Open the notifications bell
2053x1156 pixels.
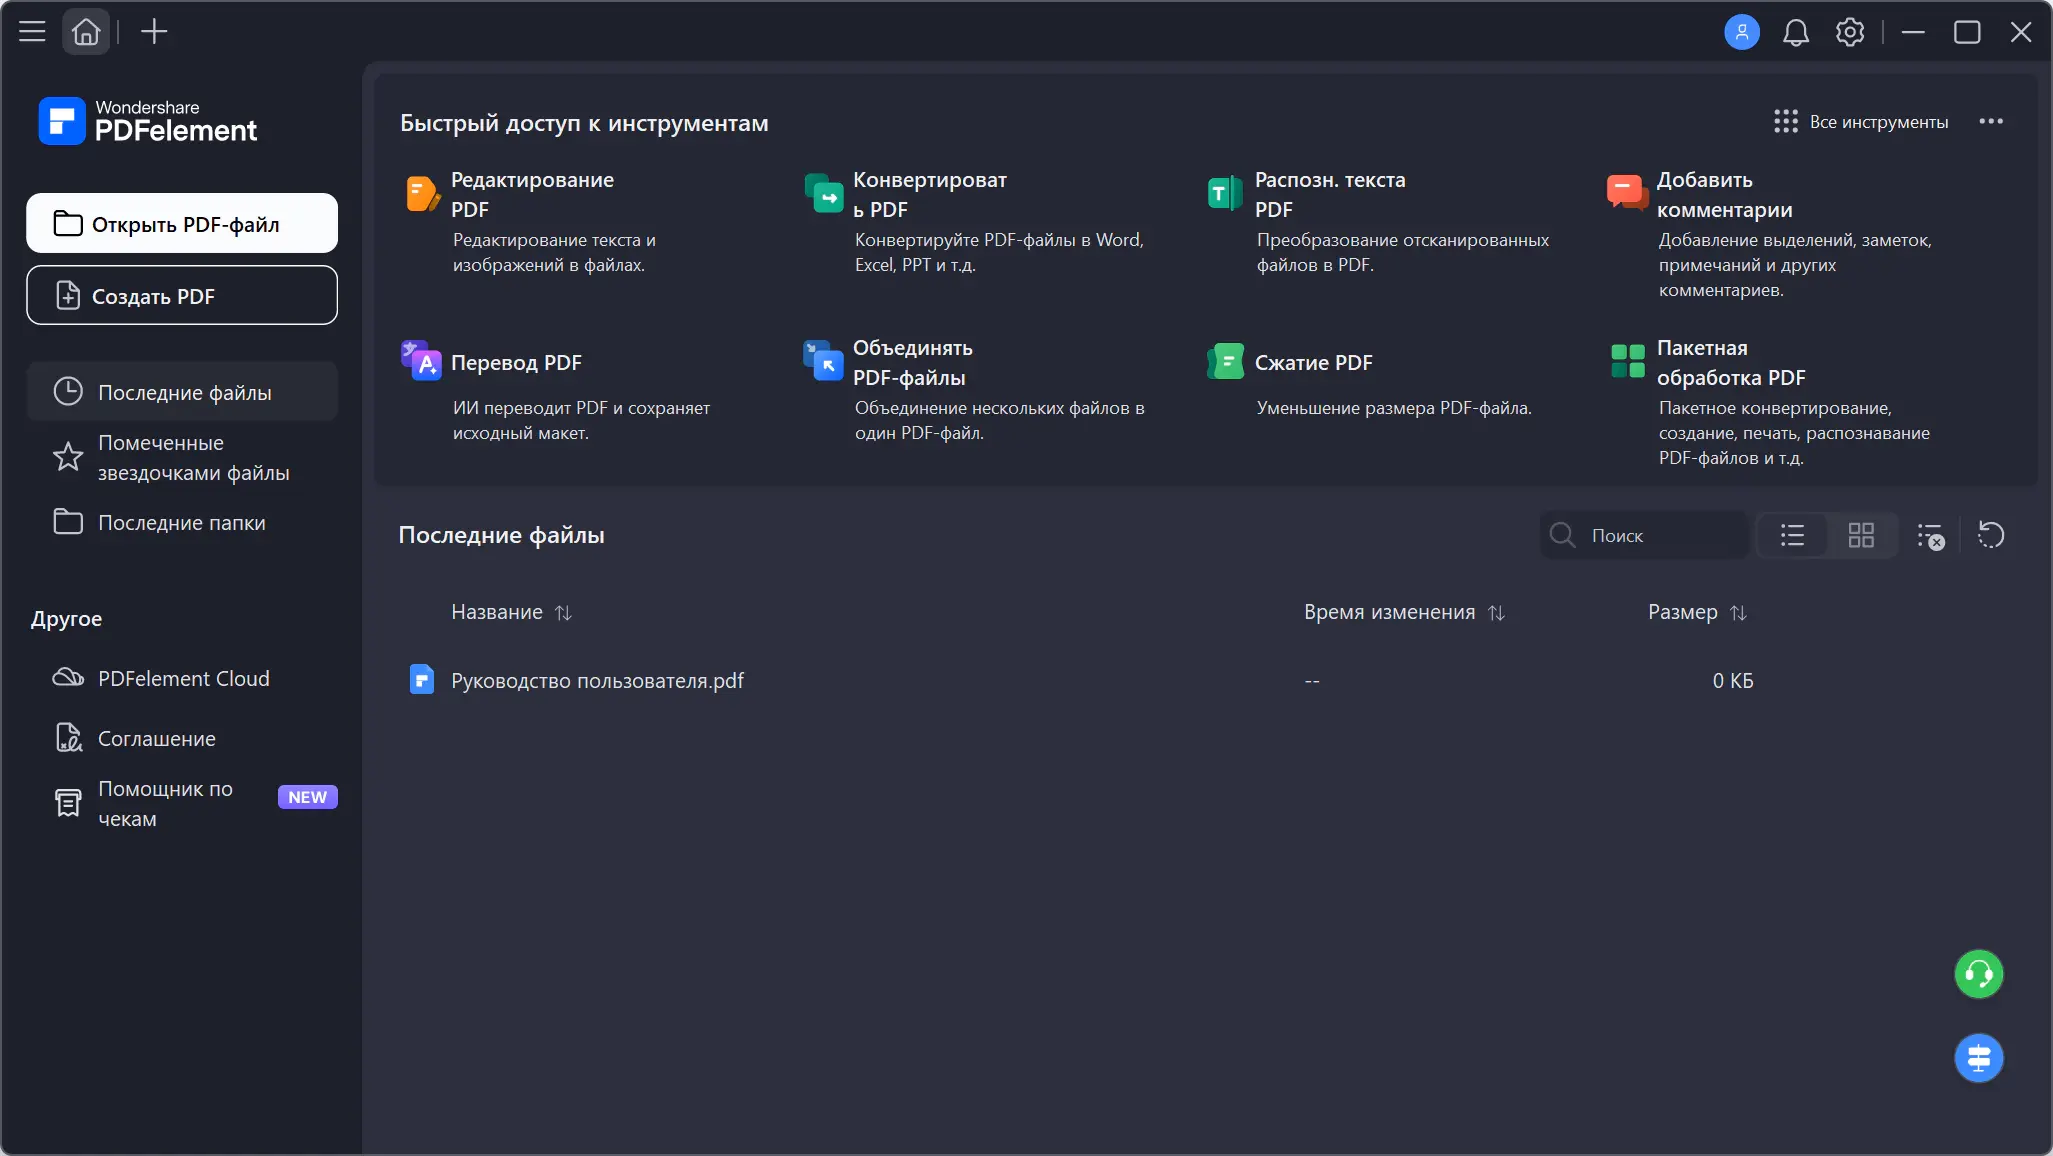coord(1796,33)
